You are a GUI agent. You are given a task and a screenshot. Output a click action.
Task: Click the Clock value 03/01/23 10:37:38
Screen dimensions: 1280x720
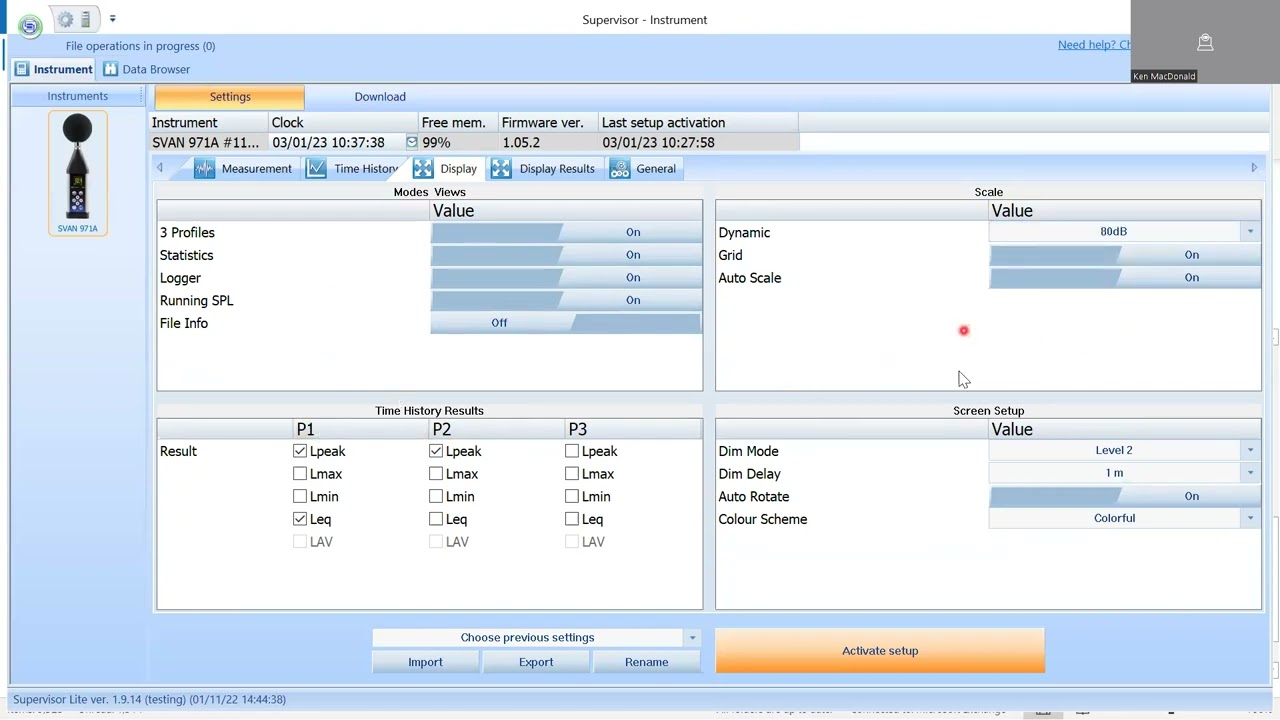329,142
